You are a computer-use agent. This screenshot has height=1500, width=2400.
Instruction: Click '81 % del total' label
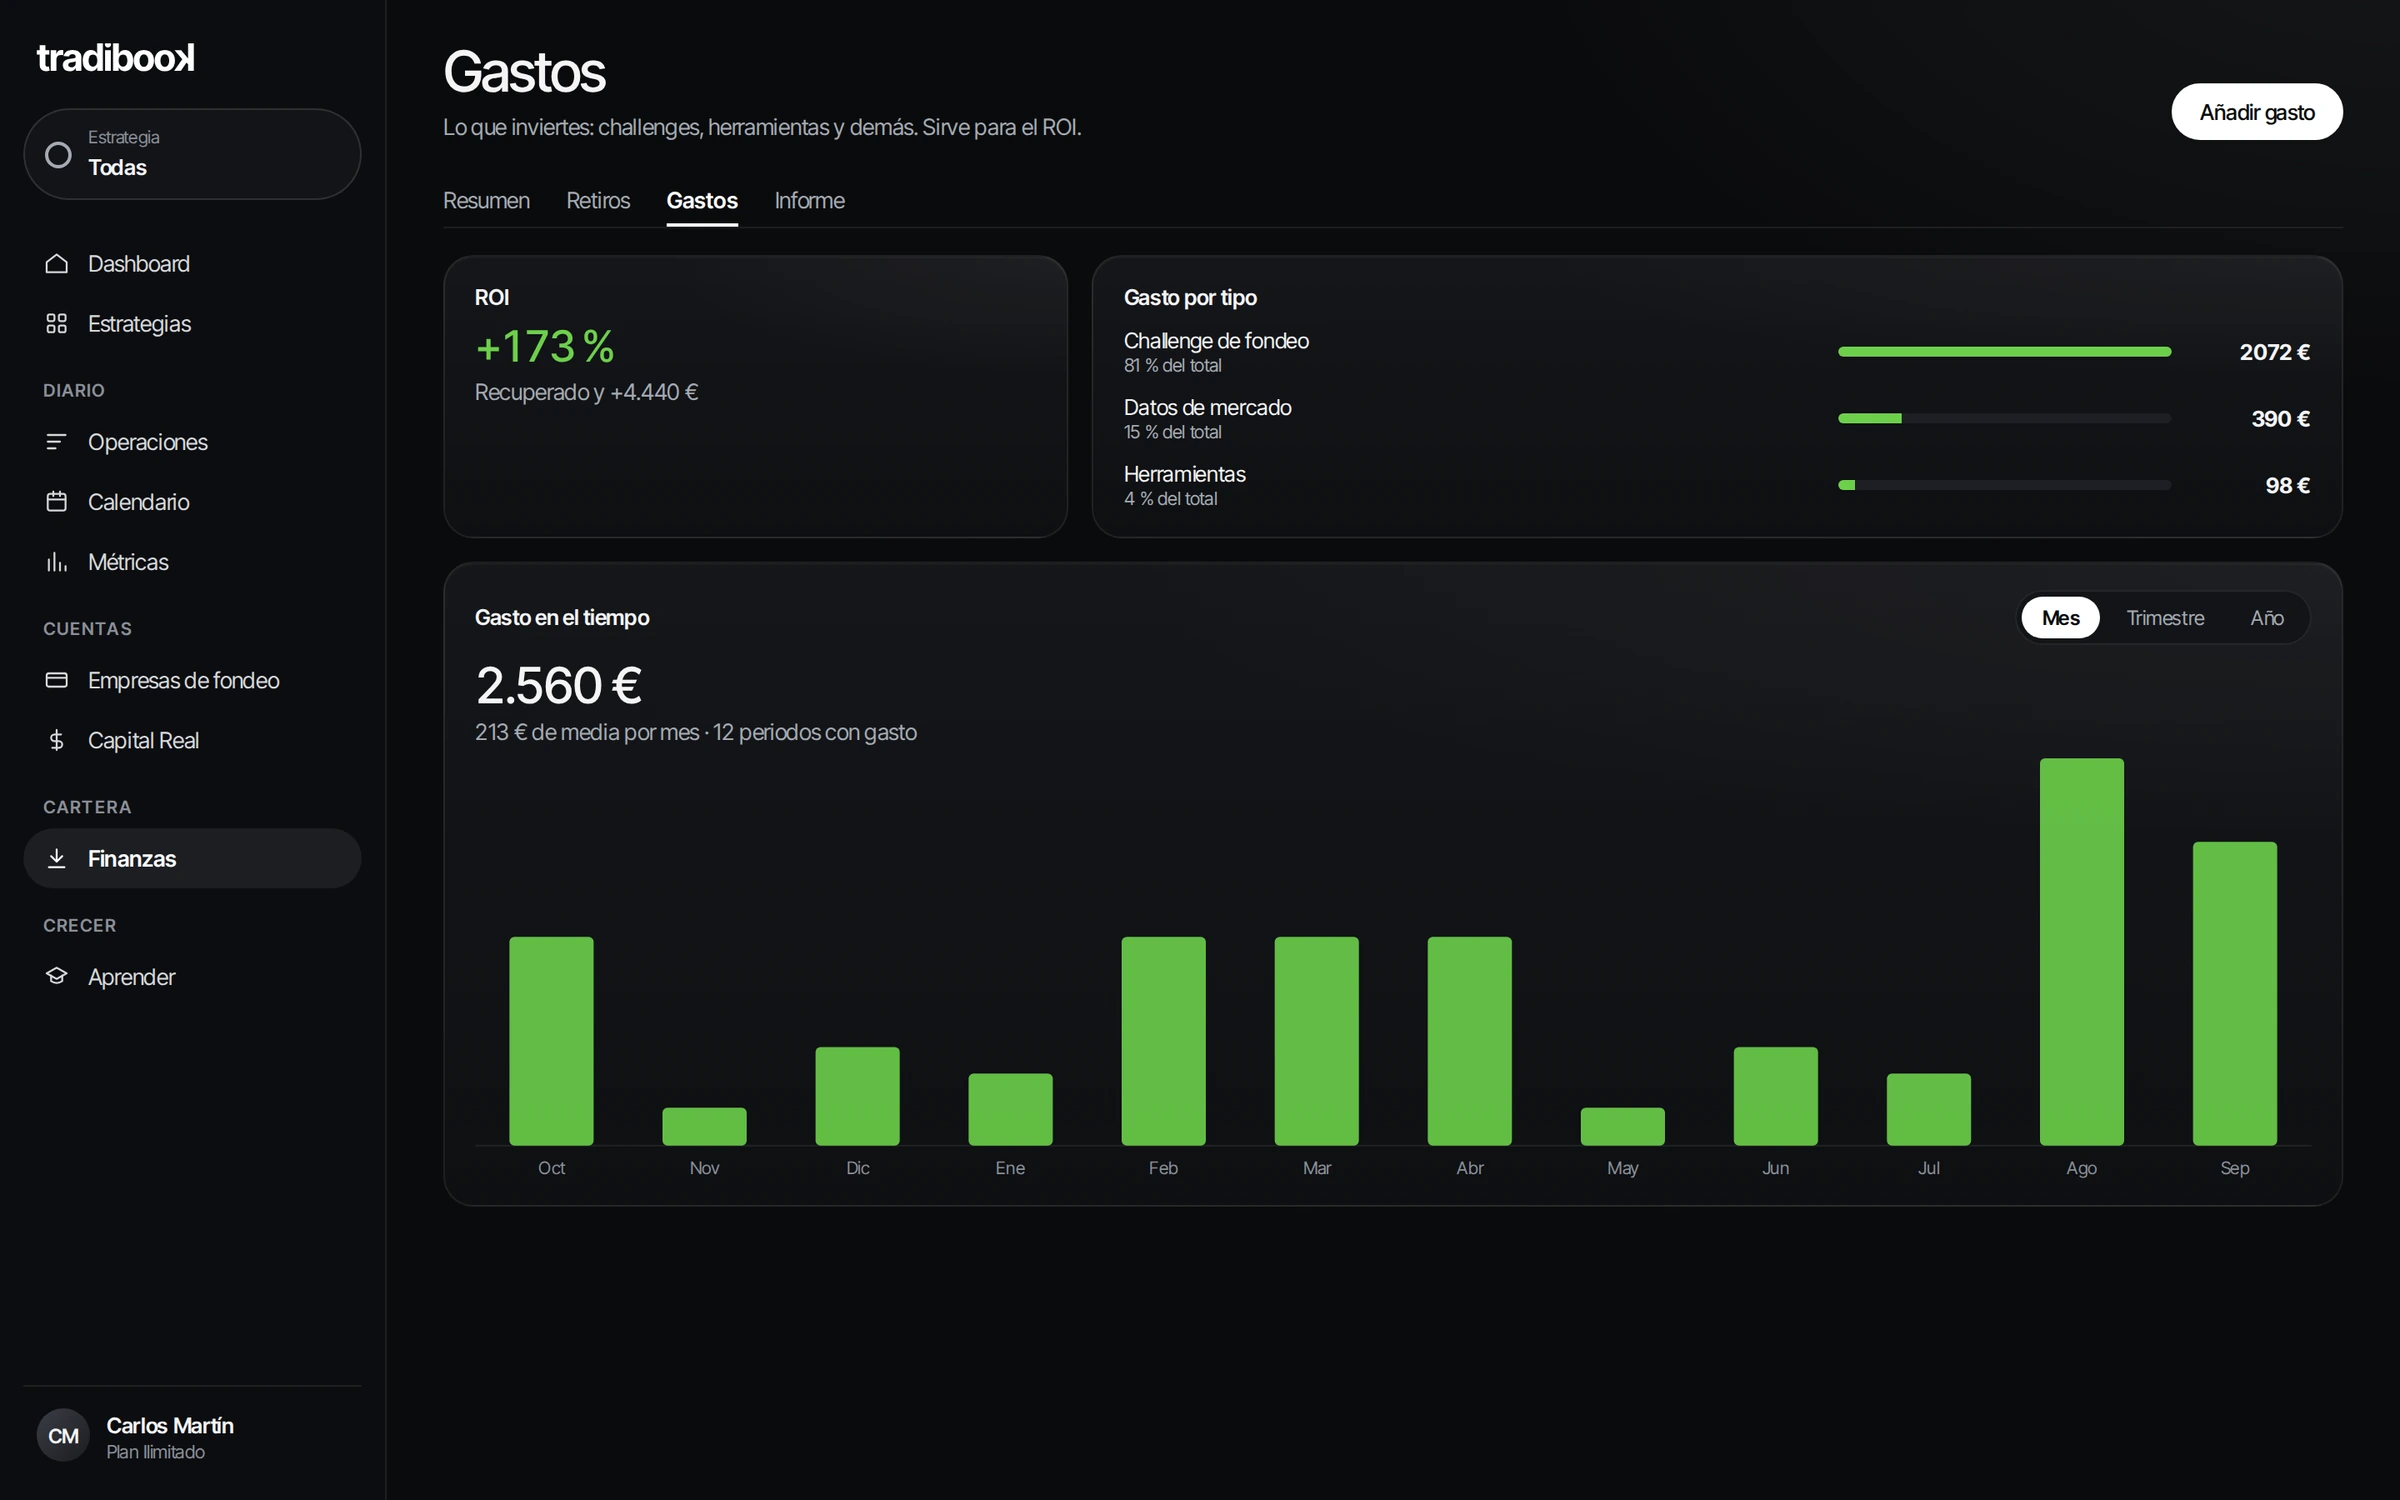pos(1172,366)
